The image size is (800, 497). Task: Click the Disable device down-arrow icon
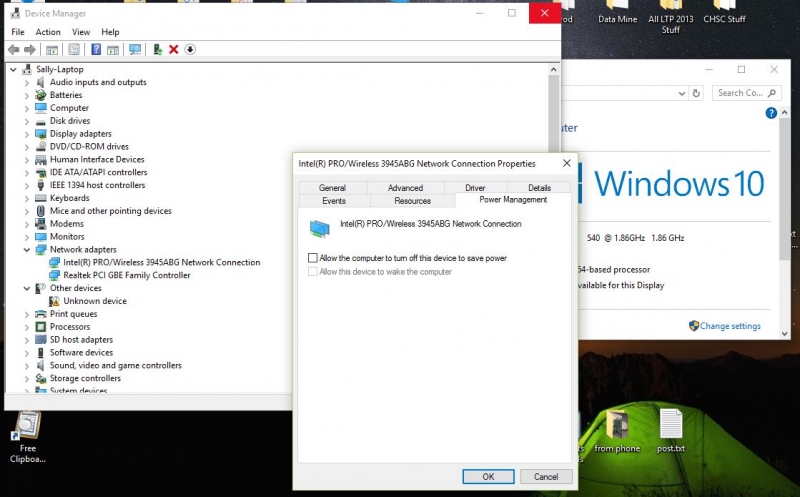coord(190,49)
